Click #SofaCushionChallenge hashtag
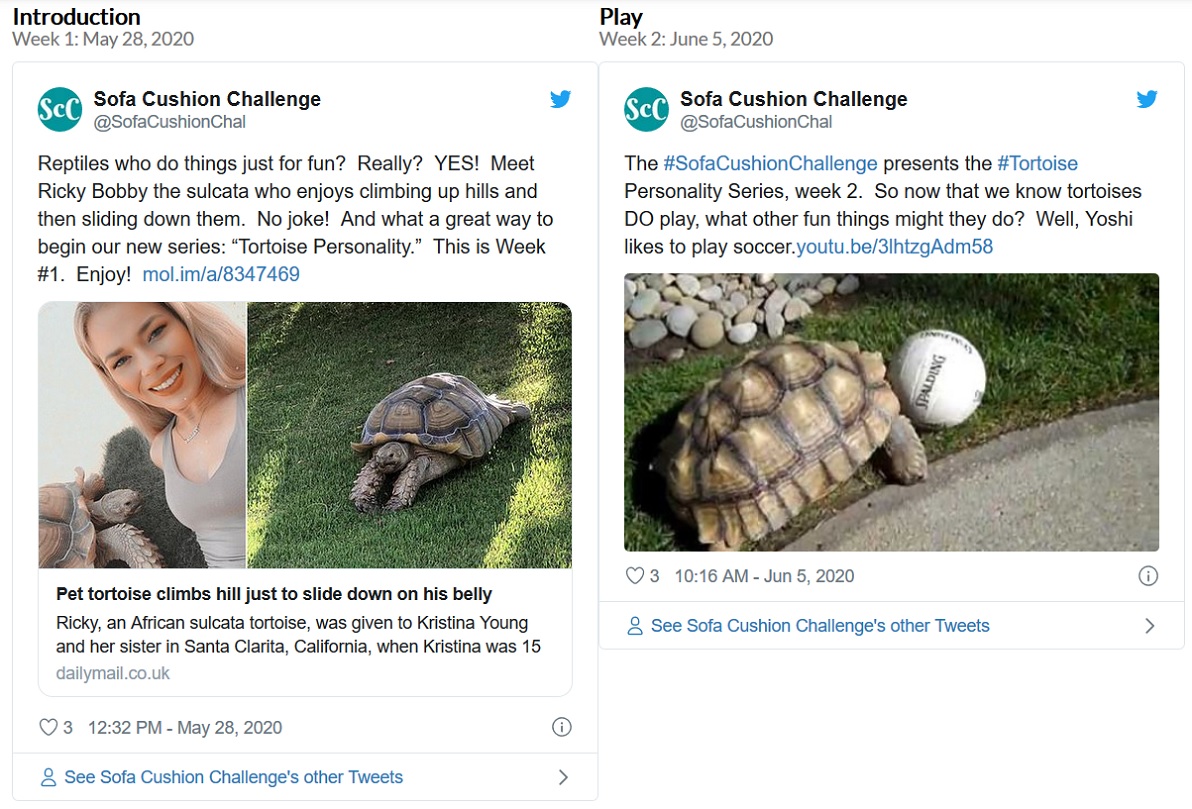 coord(770,163)
